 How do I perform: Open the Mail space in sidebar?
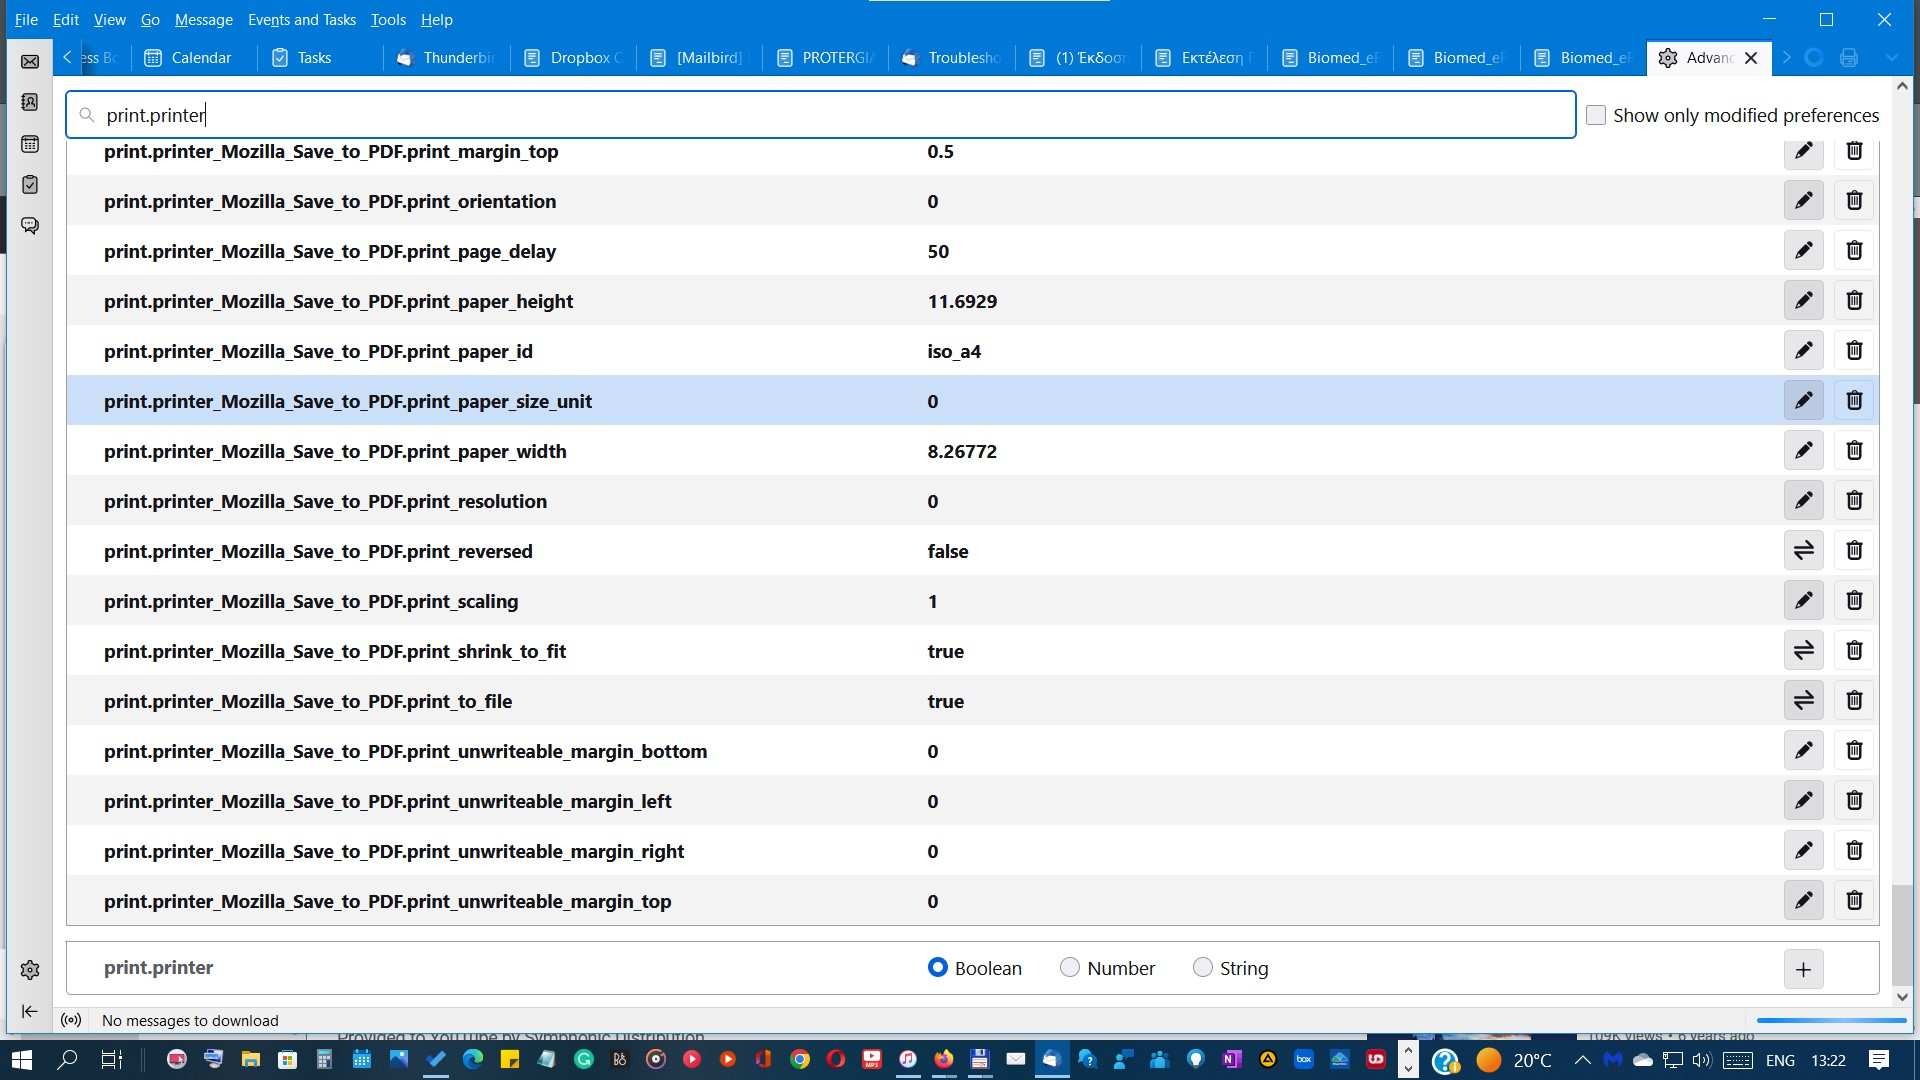point(30,62)
